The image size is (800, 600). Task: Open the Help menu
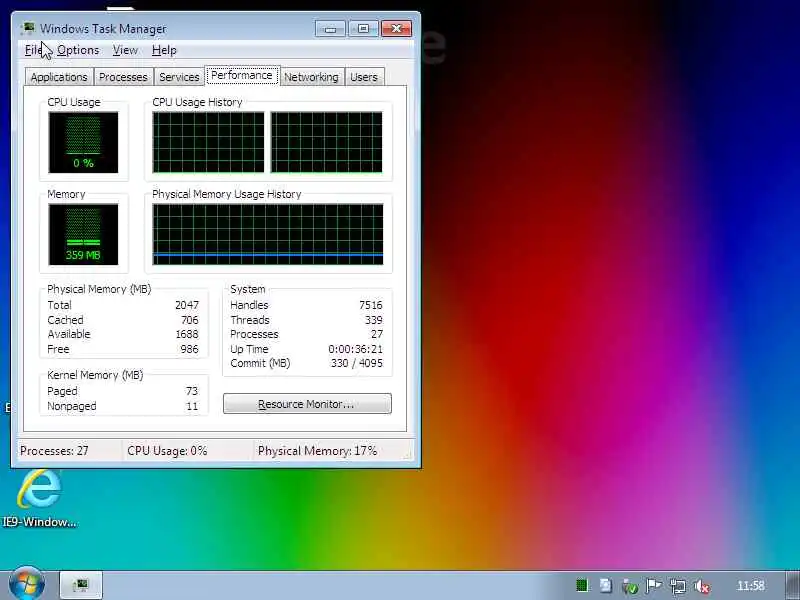click(x=164, y=50)
